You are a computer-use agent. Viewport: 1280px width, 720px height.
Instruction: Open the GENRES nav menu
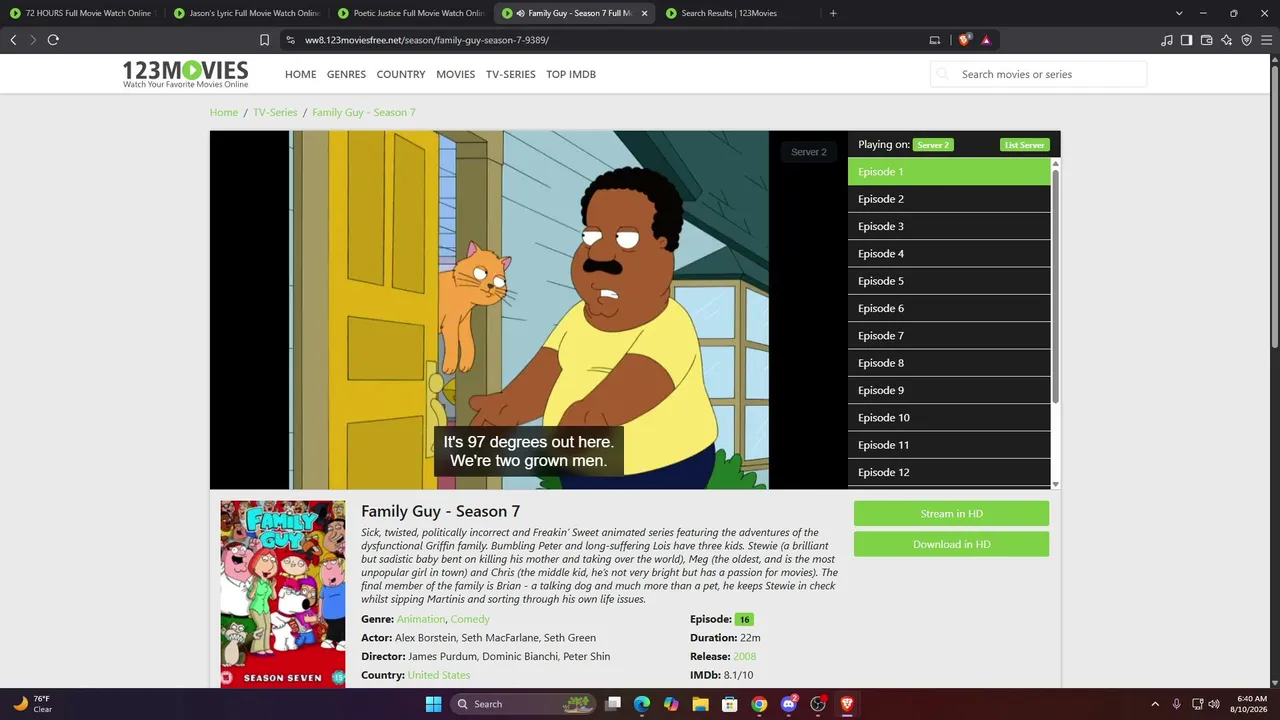[346, 74]
